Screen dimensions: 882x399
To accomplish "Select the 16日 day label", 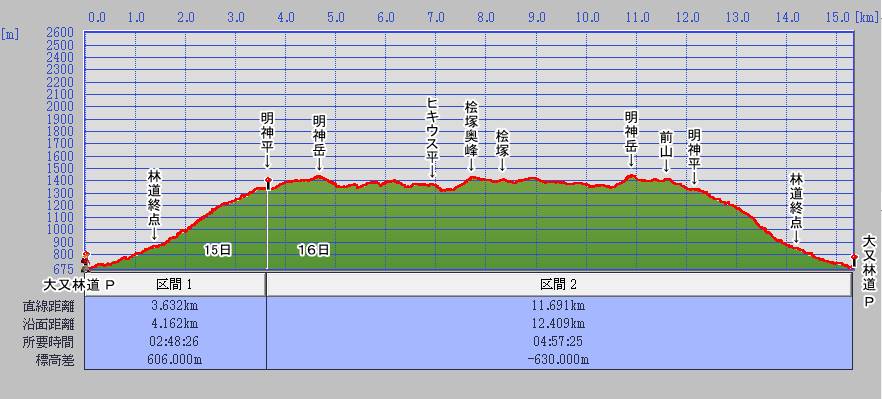I will click(x=314, y=250).
